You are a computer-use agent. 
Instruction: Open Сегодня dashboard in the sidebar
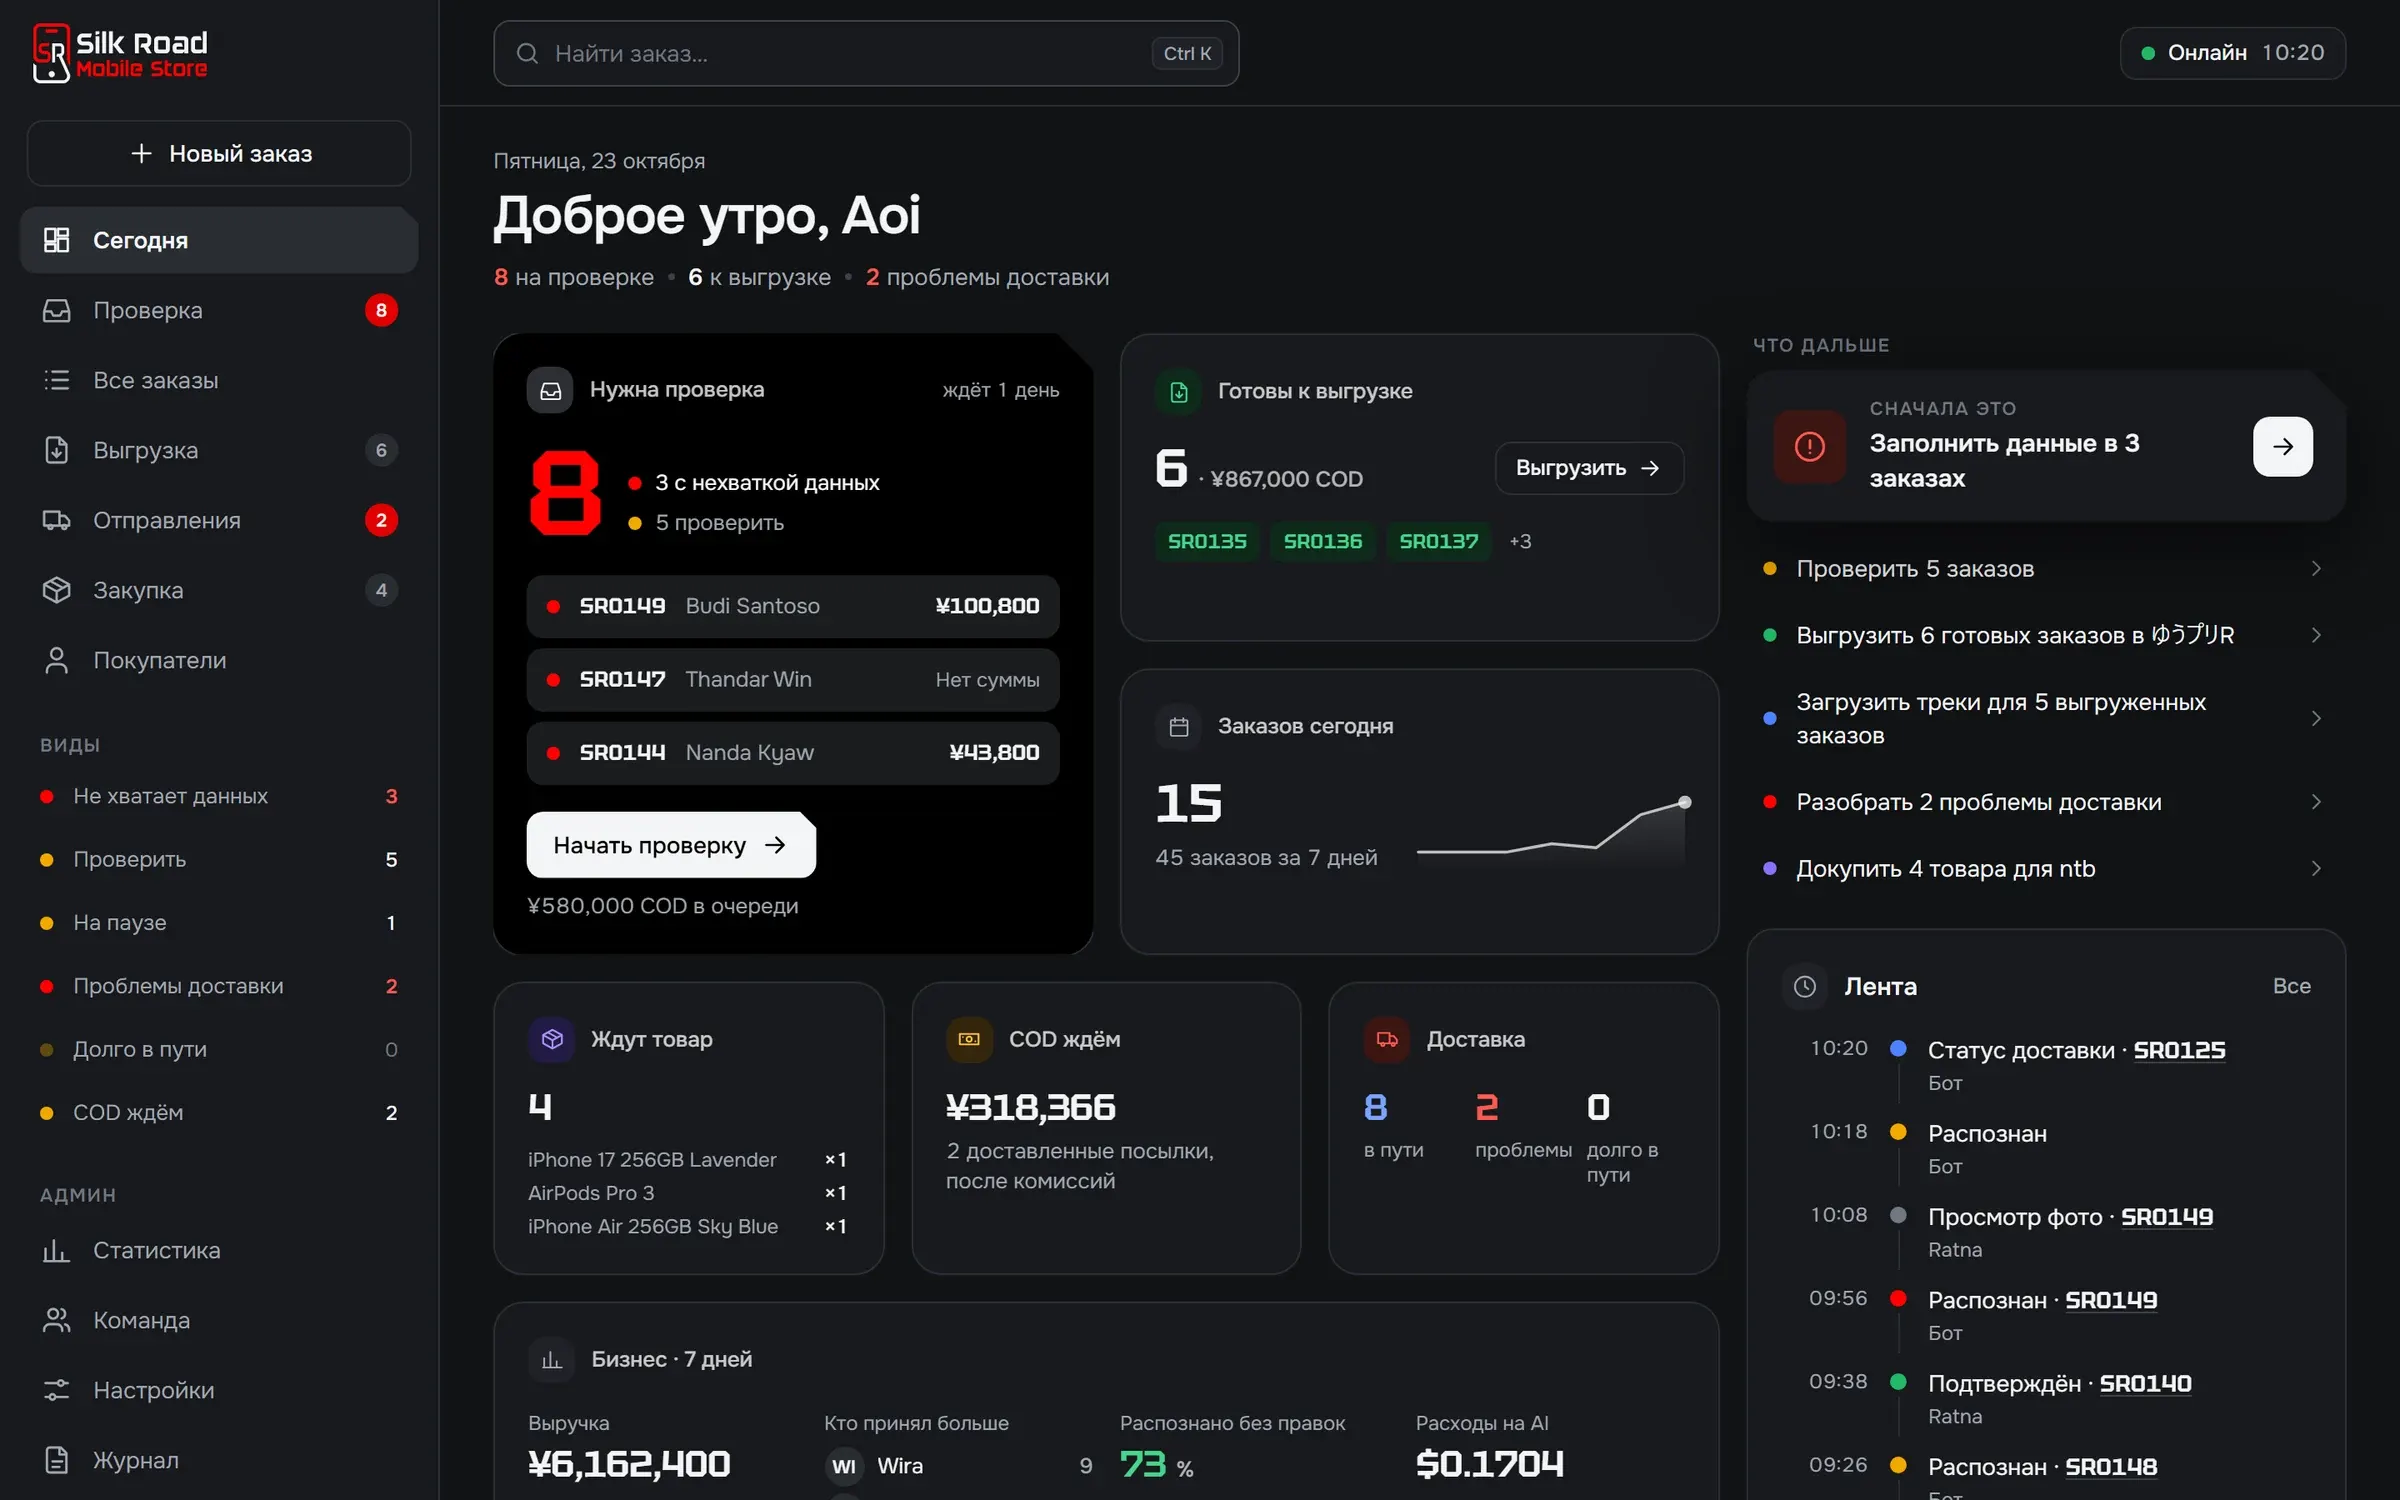coord(219,240)
